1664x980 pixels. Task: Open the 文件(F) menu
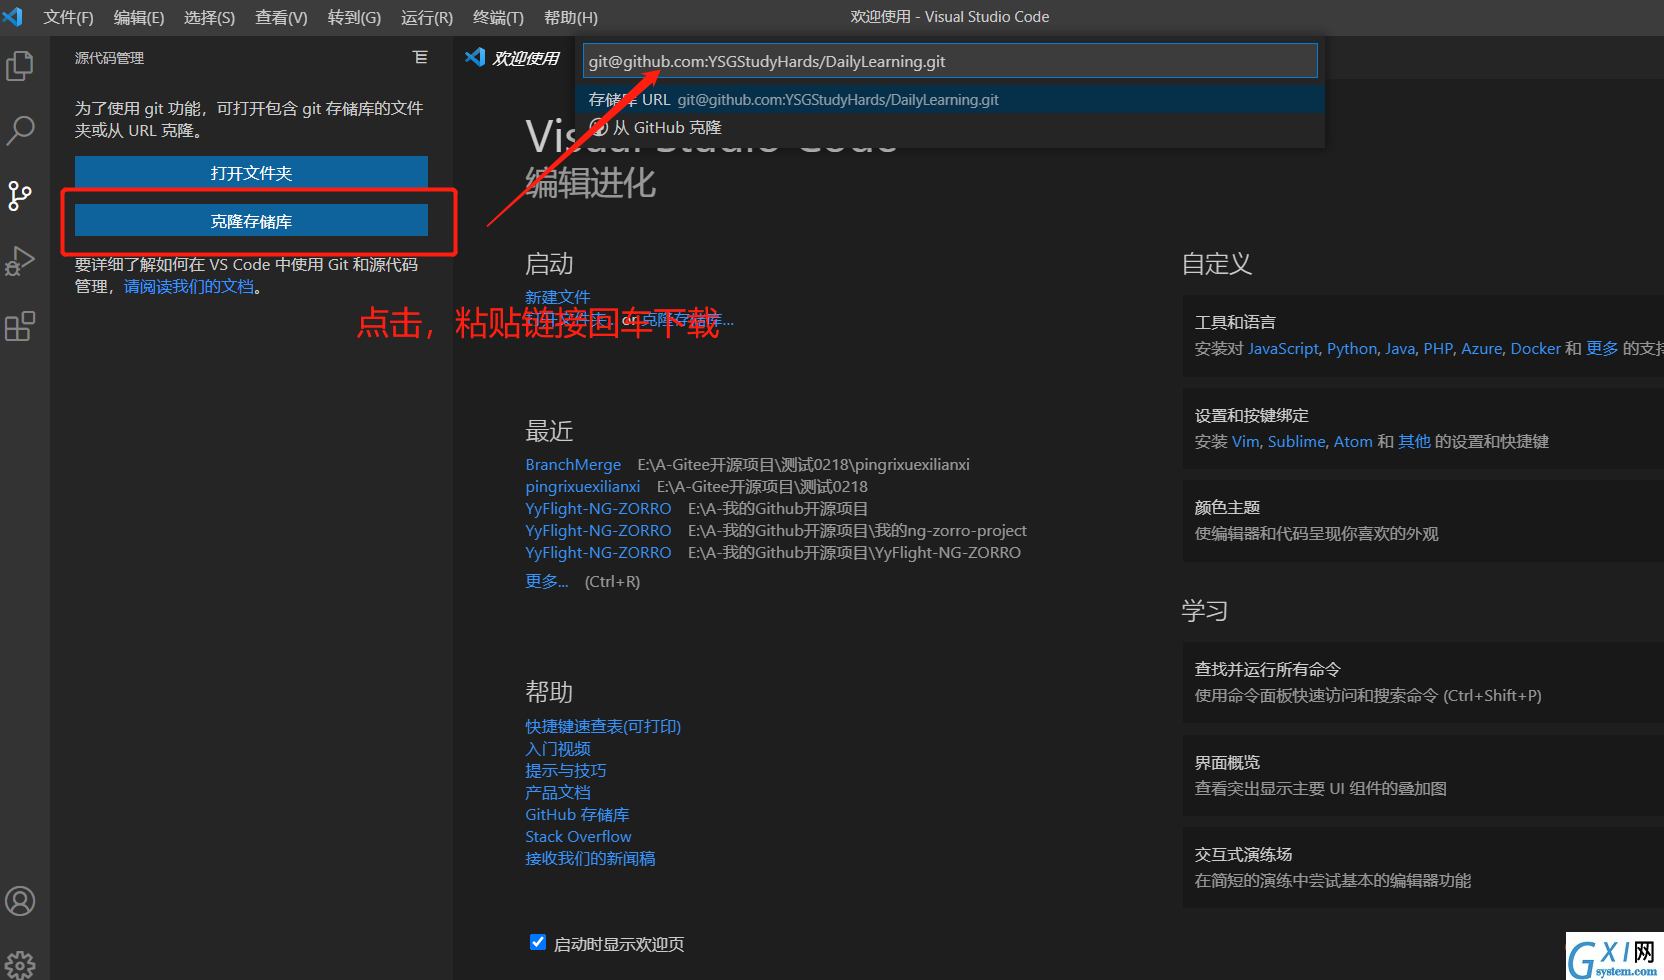pos(68,17)
